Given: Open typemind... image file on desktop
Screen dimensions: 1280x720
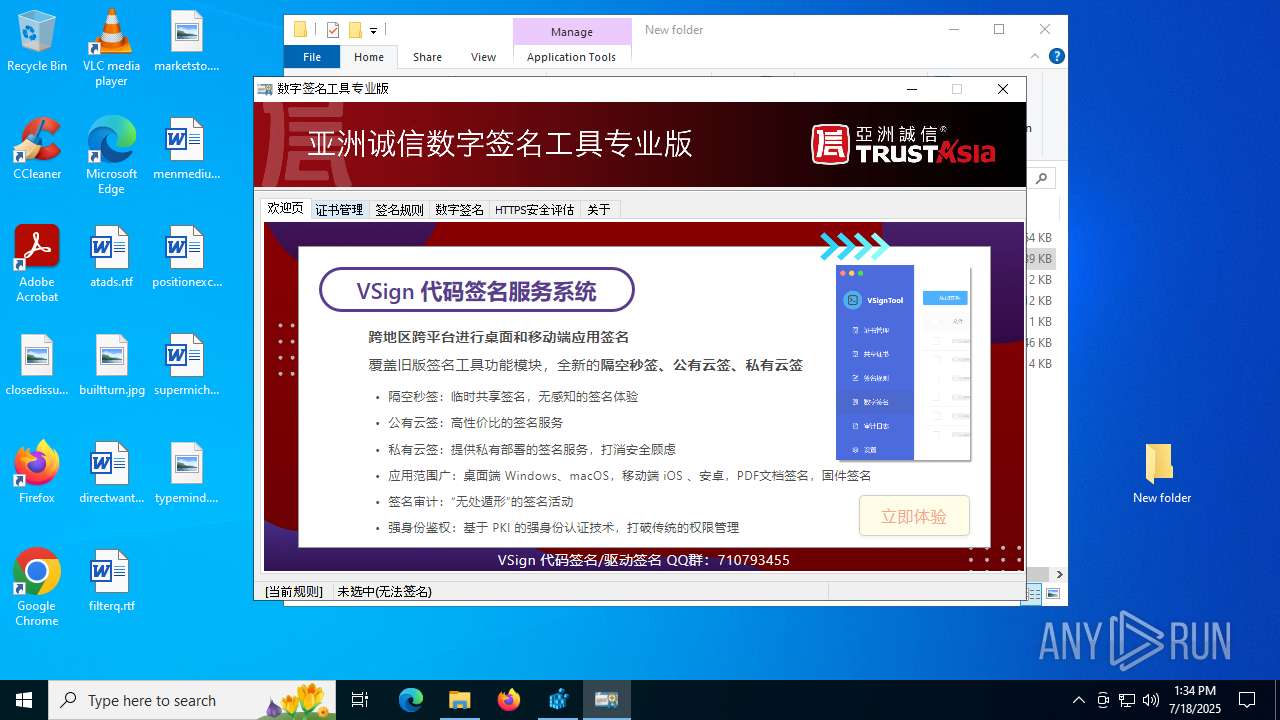Looking at the screenshot, I should pos(186,473).
